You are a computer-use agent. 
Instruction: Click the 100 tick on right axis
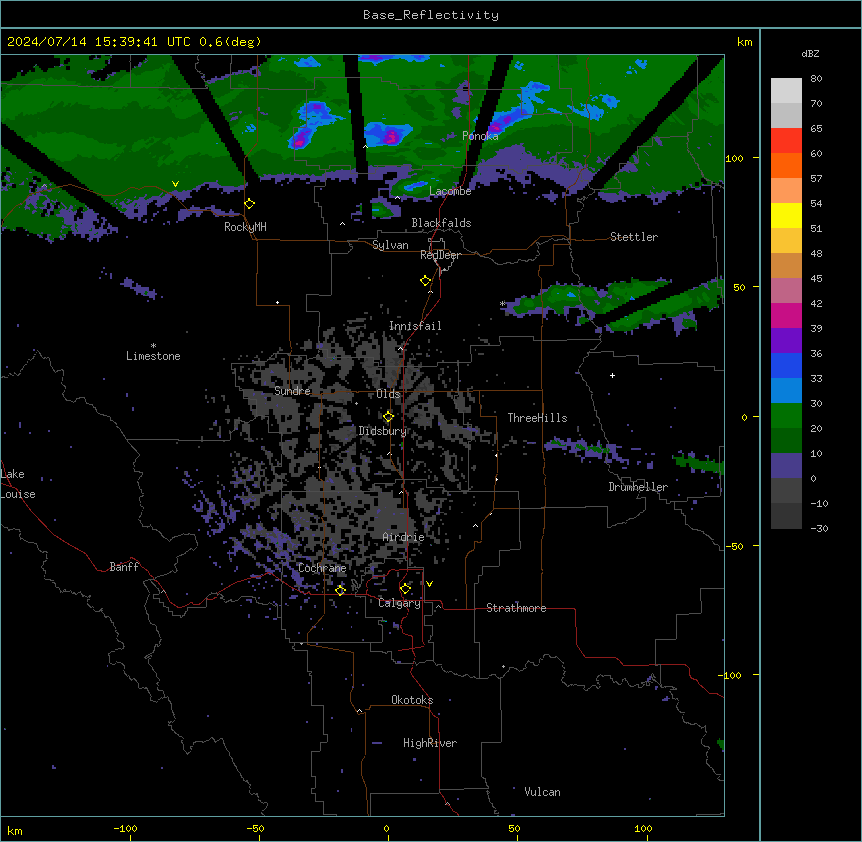734,158
